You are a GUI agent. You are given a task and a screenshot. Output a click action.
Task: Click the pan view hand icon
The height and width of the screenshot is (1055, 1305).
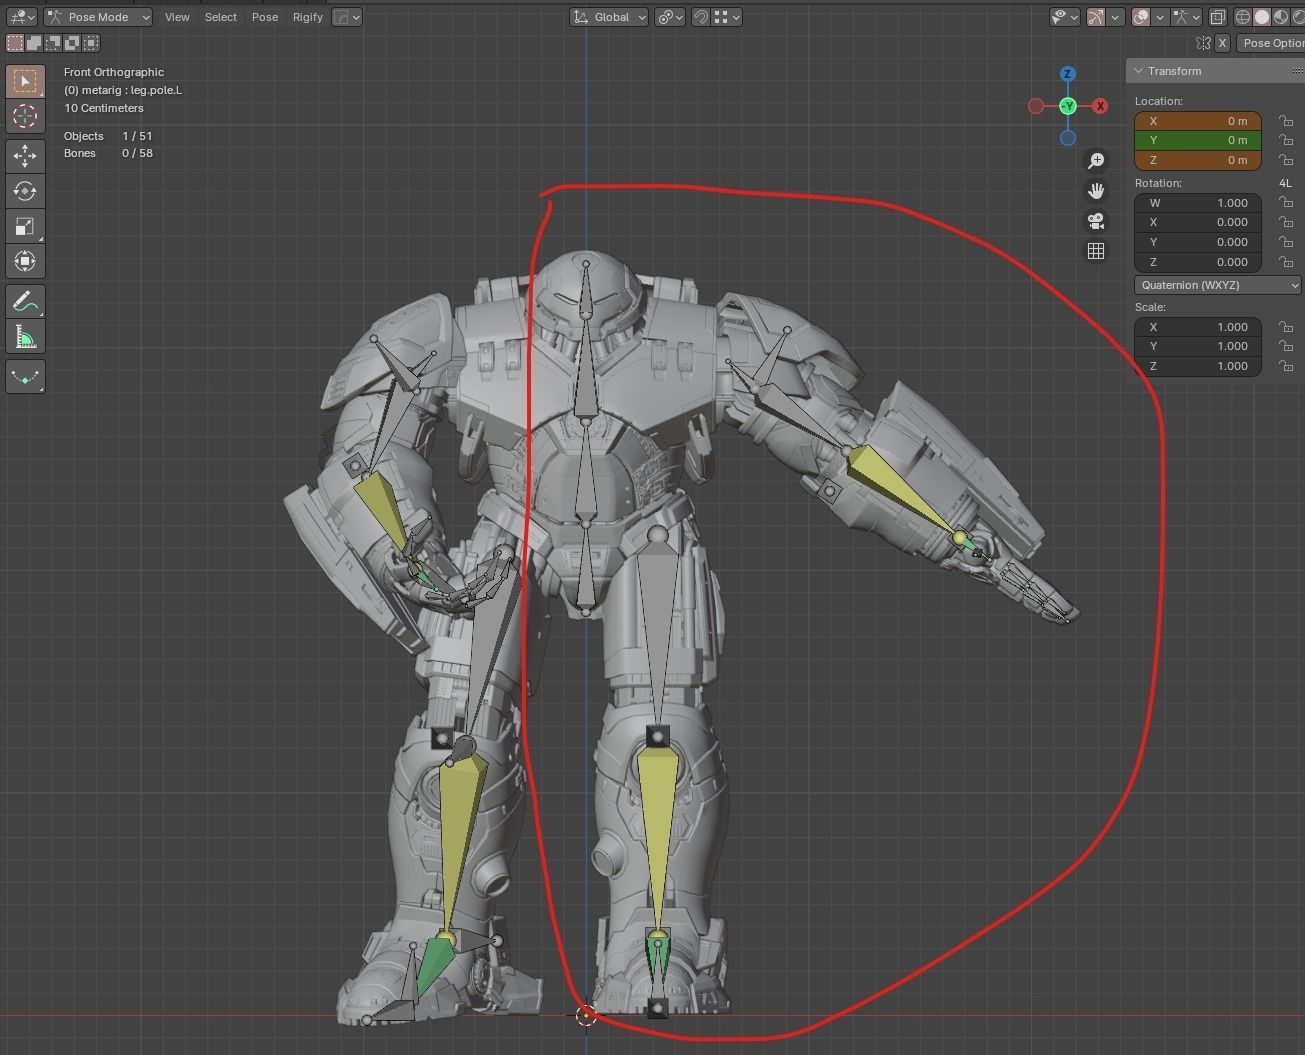(x=1096, y=191)
